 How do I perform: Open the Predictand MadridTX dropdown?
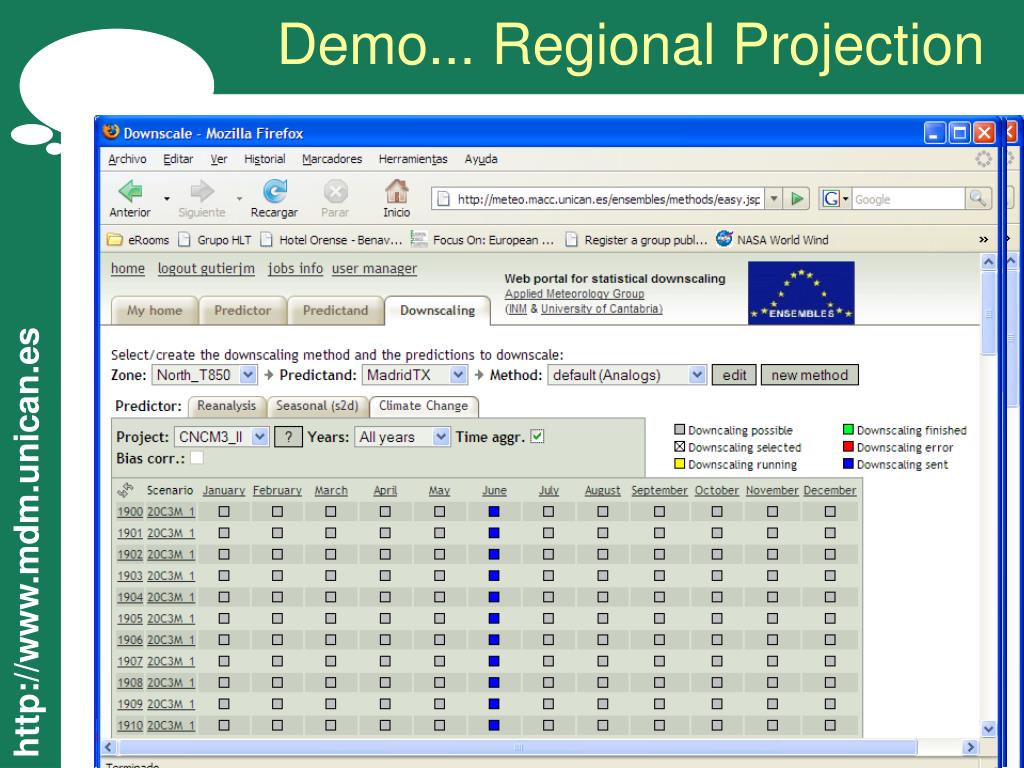(415, 375)
